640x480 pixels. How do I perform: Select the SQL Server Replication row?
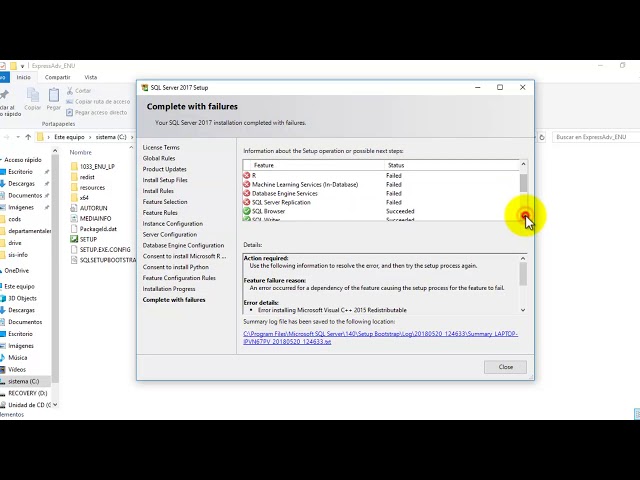(380, 202)
